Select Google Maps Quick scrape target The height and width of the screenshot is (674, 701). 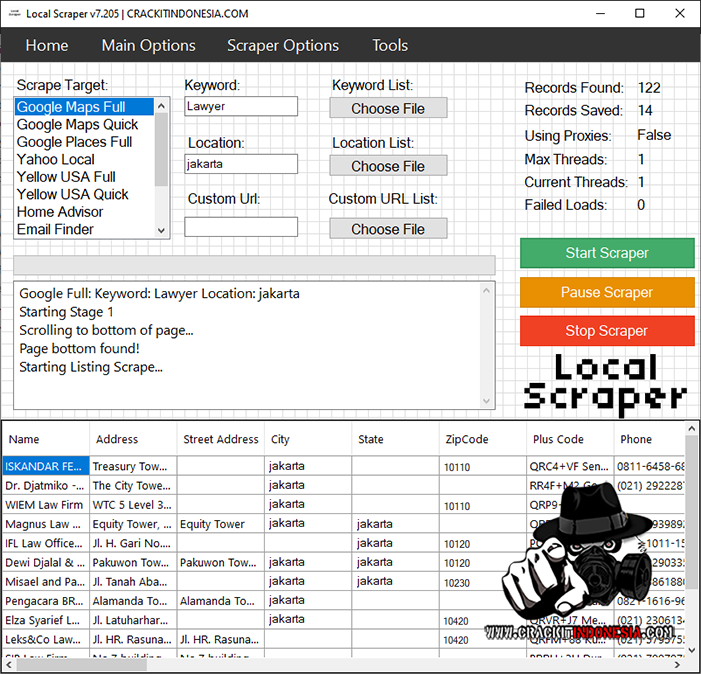78,125
